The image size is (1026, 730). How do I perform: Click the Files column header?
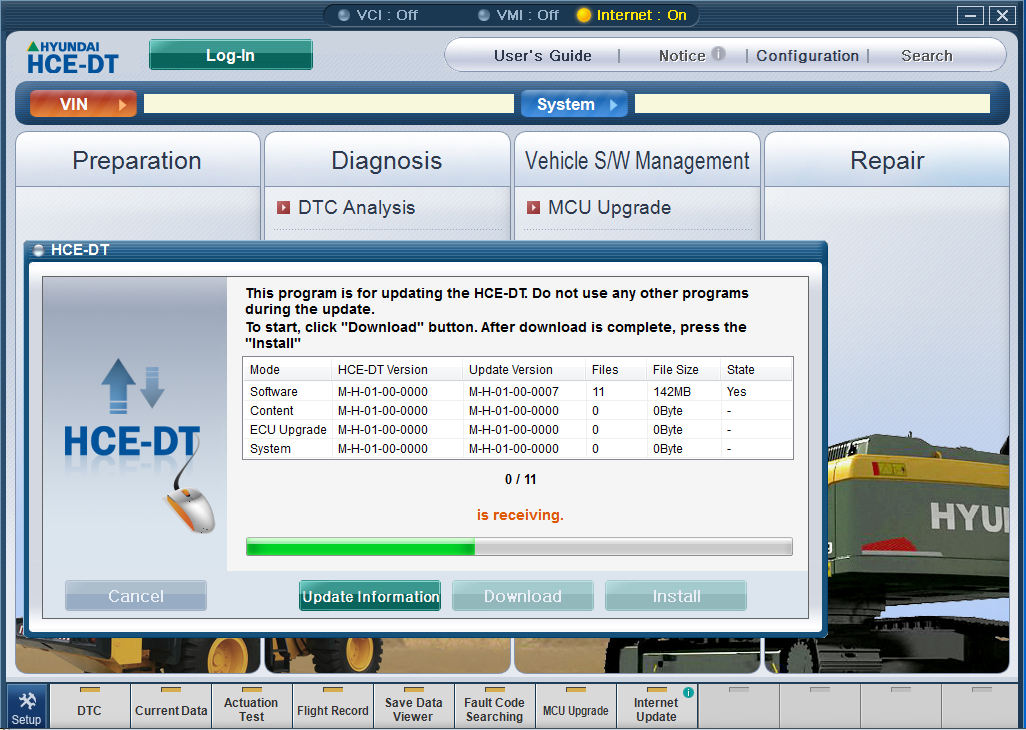click(x=615, y=370)
